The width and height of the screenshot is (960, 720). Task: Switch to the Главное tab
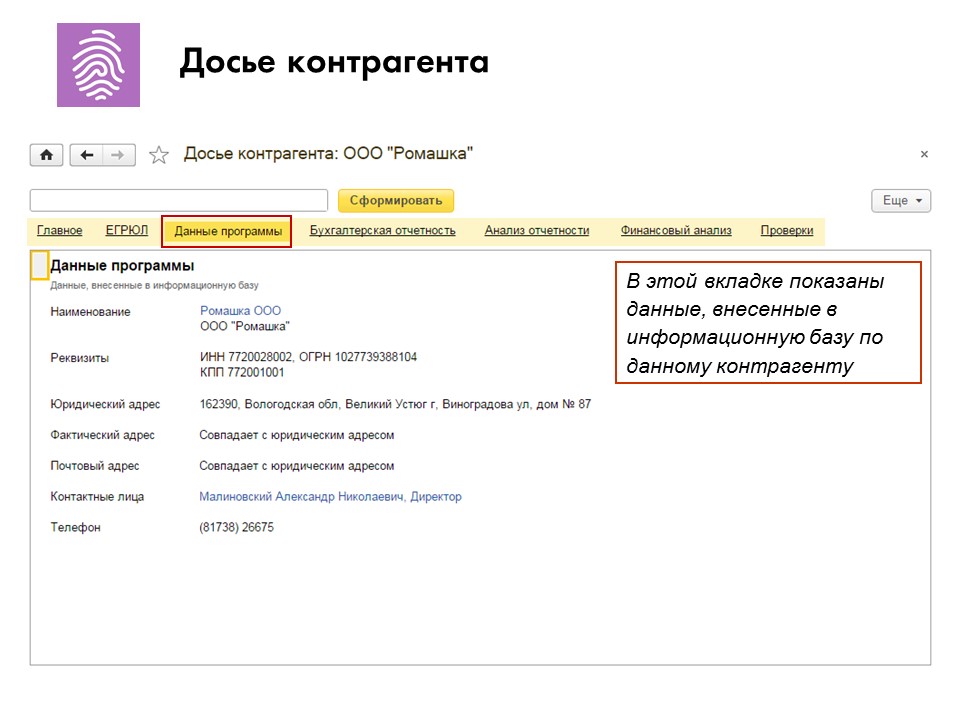59,230
